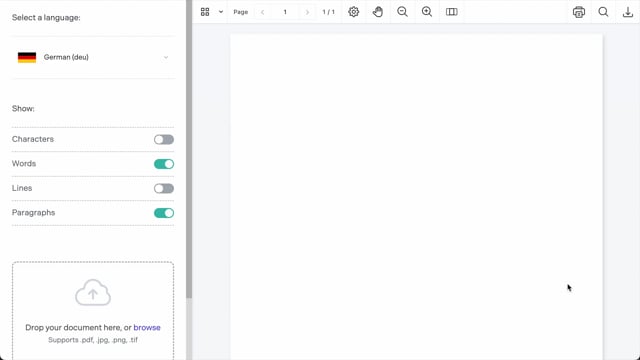Click the blank document page

(416, 197)
